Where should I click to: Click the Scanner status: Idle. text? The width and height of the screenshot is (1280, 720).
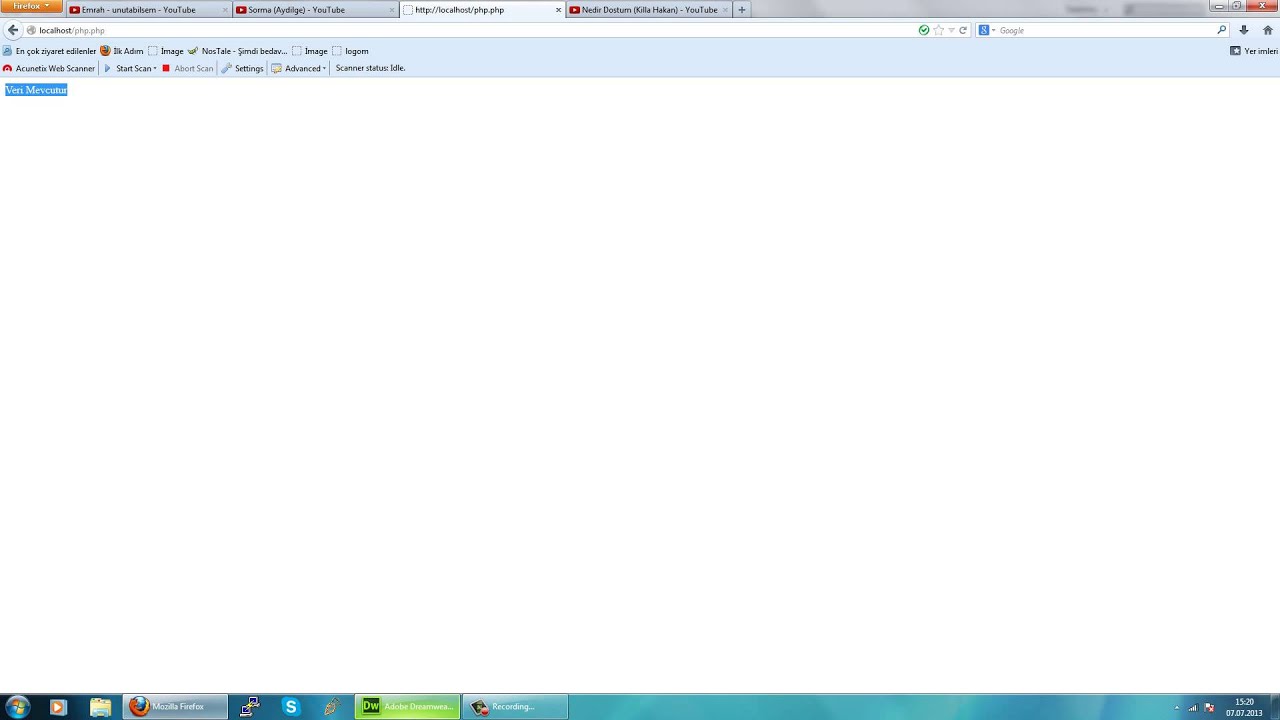[x=370, y=68]
